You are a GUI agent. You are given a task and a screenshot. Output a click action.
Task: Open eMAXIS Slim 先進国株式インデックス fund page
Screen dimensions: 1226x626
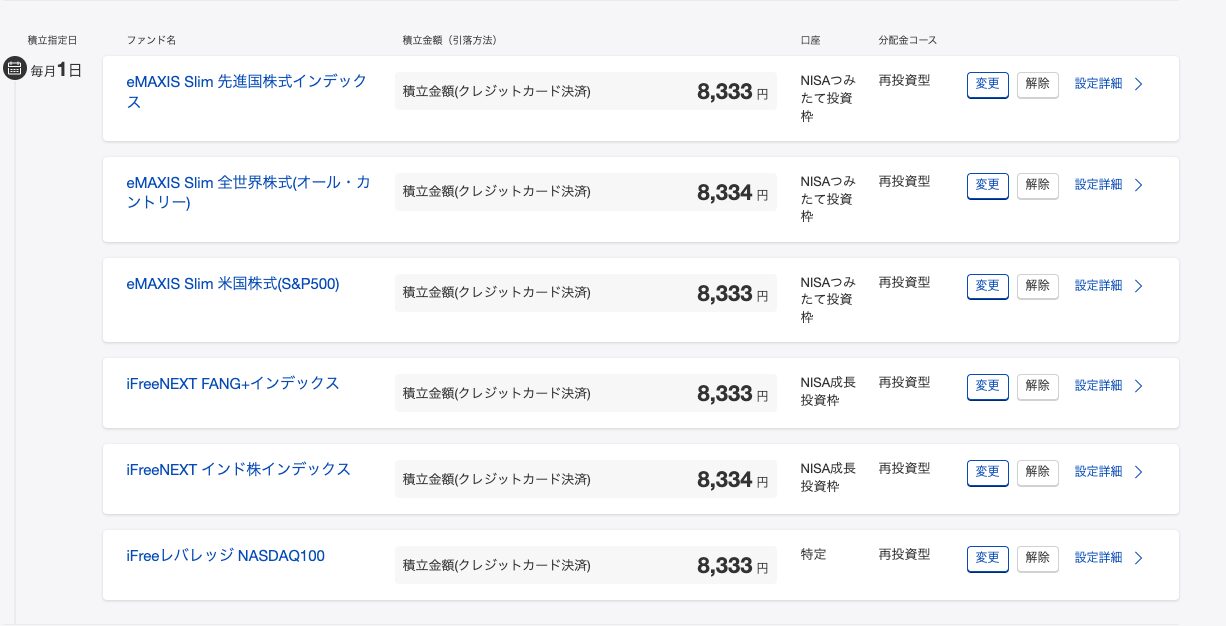pyautogui.click(x=246, y=81)
